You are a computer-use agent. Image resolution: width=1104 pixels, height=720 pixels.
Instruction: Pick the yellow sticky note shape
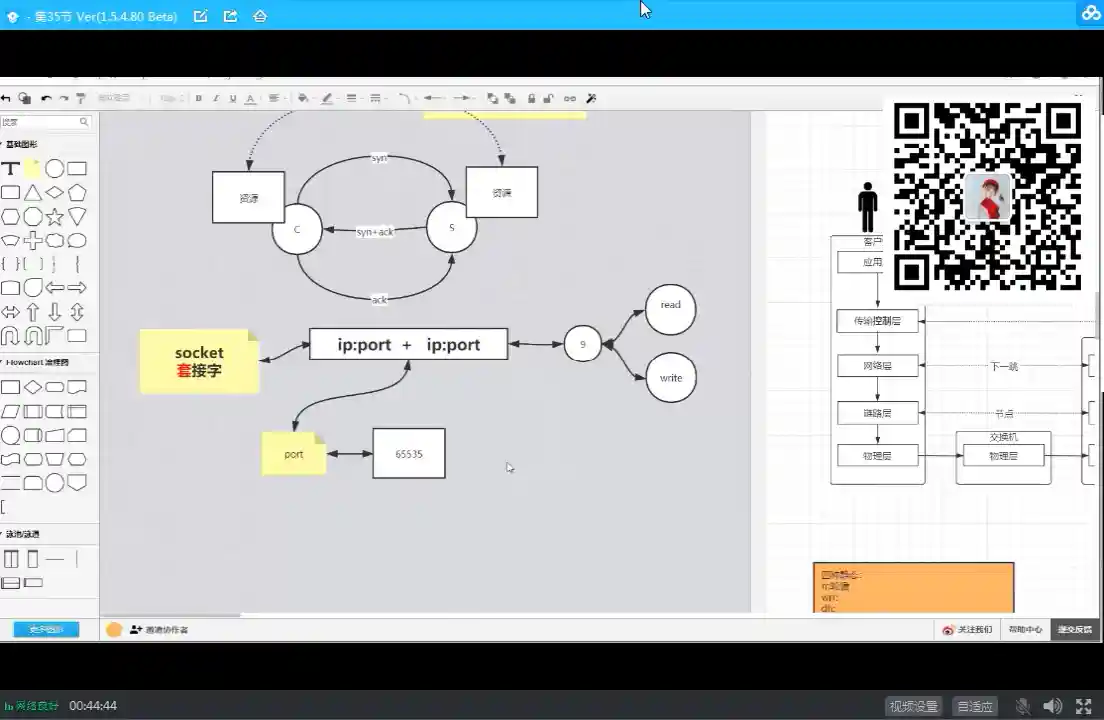(32, 169)
